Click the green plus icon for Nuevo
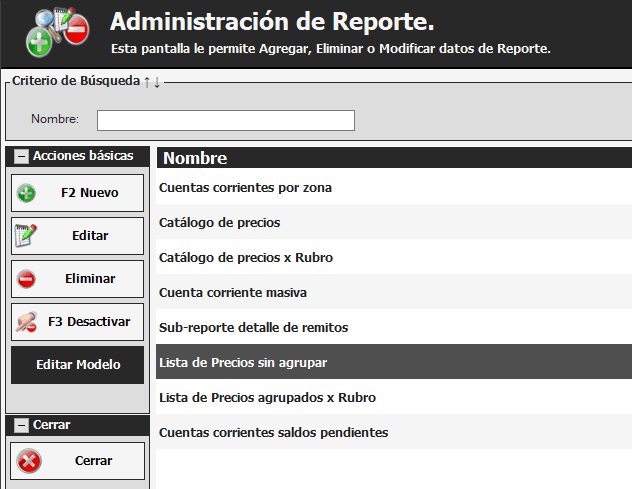This screenshot has height=489, width=632. click(27, 194)
